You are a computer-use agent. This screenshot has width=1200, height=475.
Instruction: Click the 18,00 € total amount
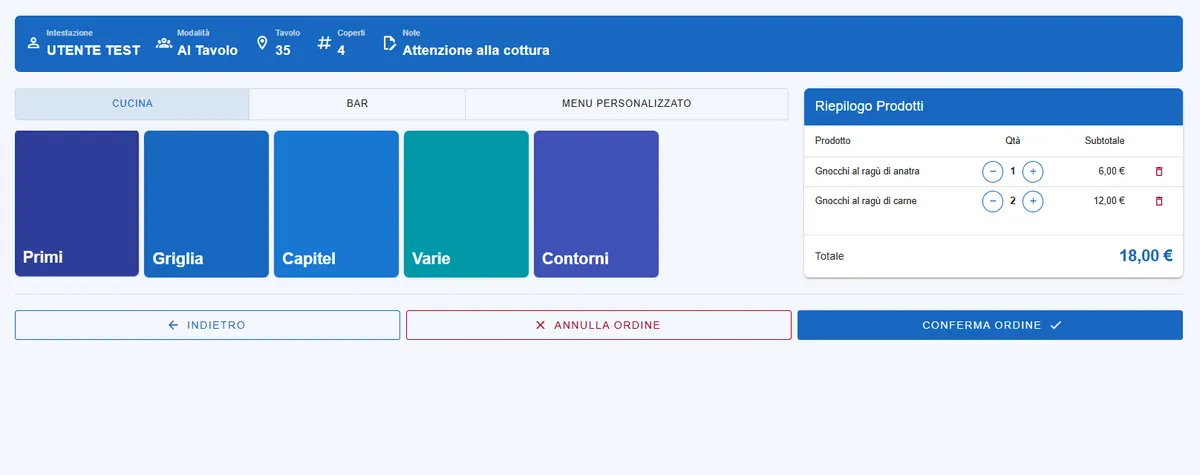click(x=1146, y=256)
